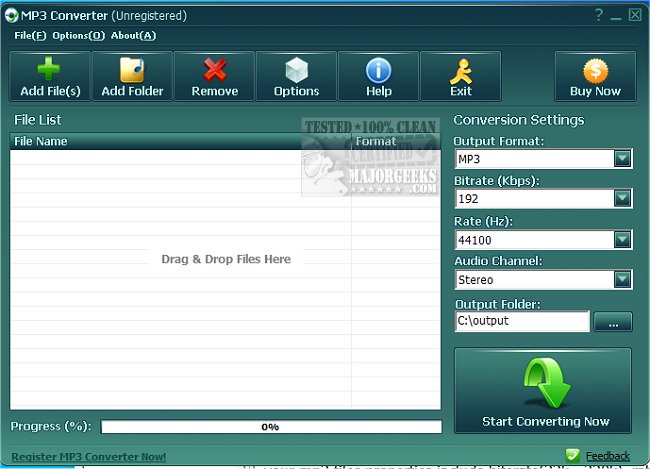Open the File(F) menu

pos(30,36)
